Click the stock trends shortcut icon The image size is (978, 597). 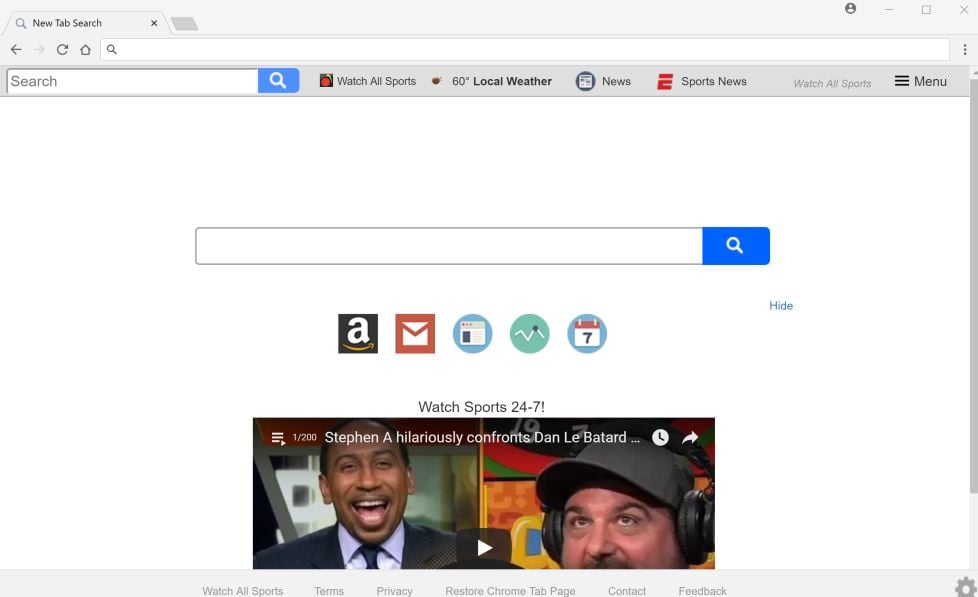click(529, 333)
